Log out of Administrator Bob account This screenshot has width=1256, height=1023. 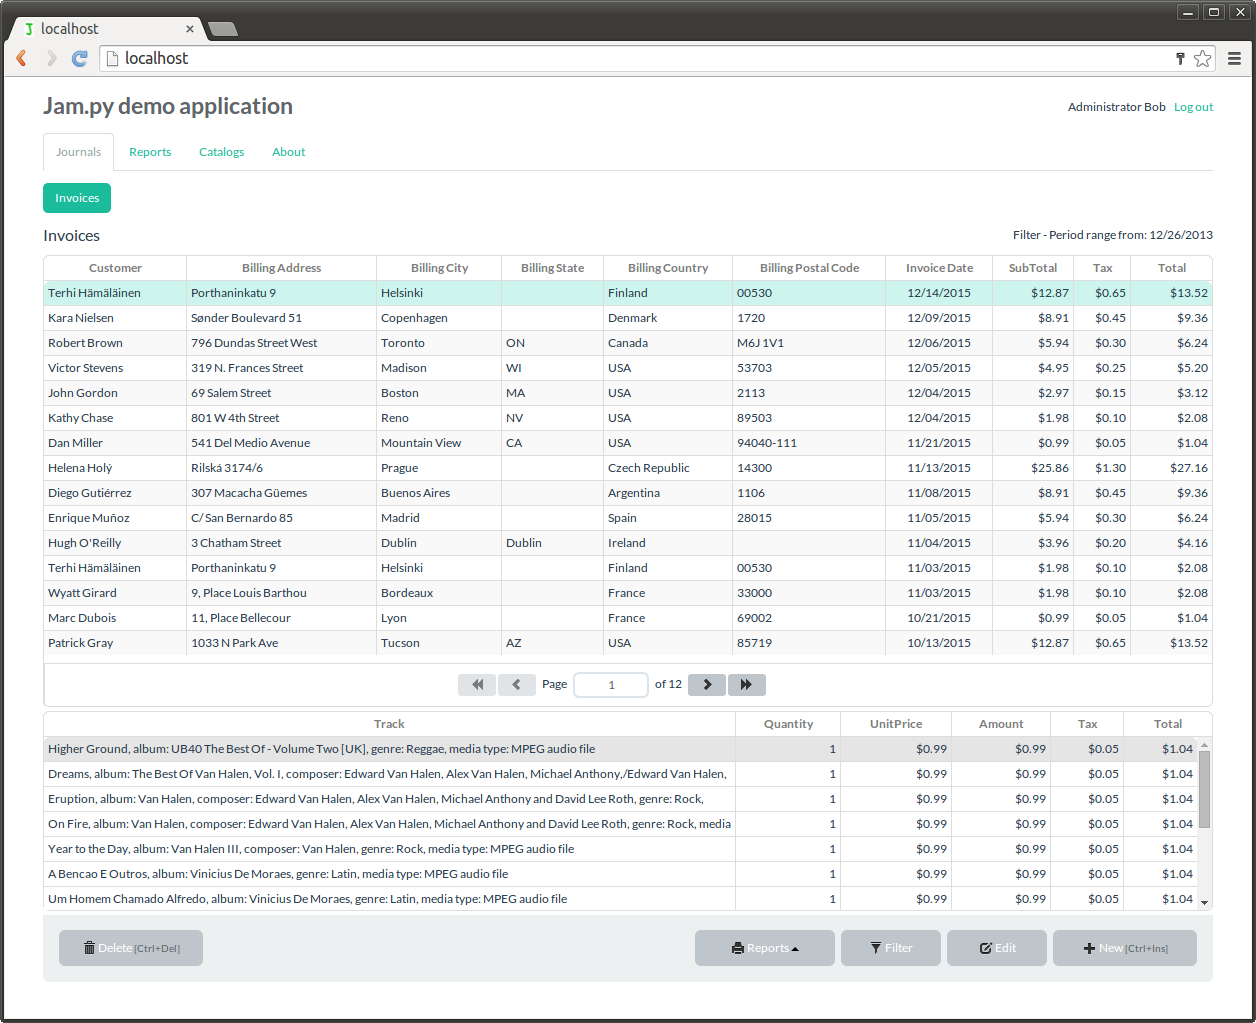tap(1193, 107)
